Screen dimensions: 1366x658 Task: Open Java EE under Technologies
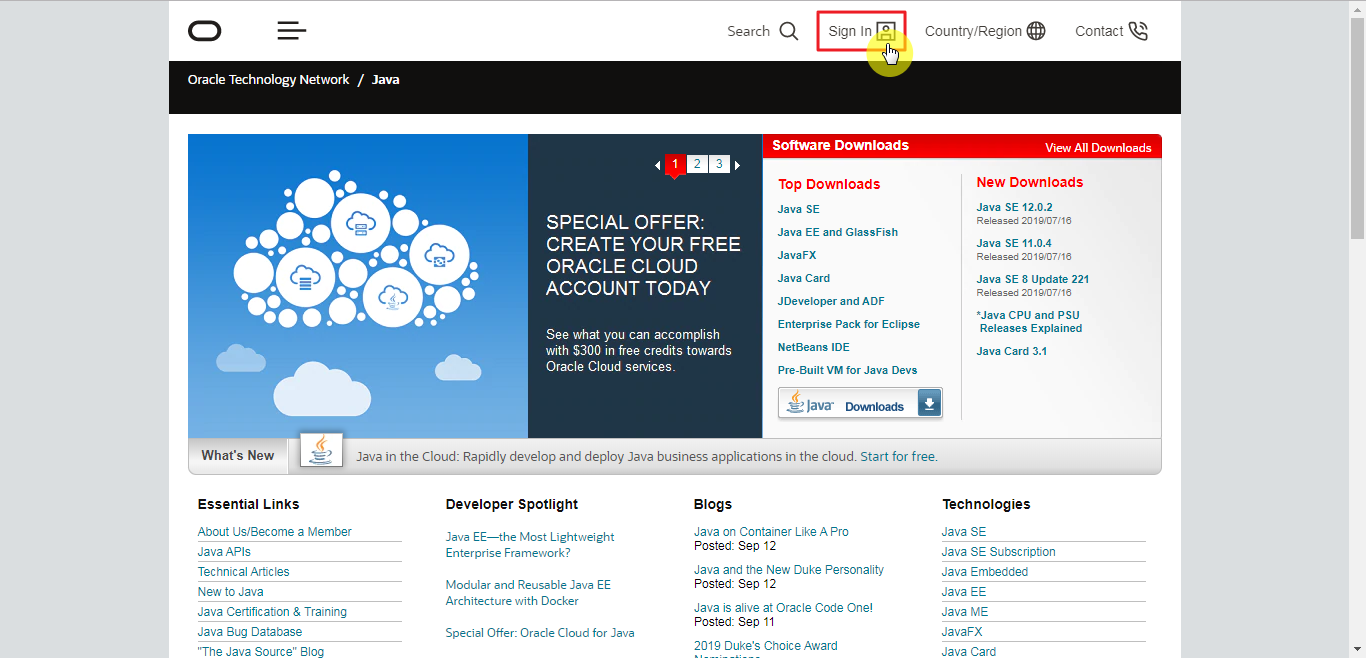(964, 592)
